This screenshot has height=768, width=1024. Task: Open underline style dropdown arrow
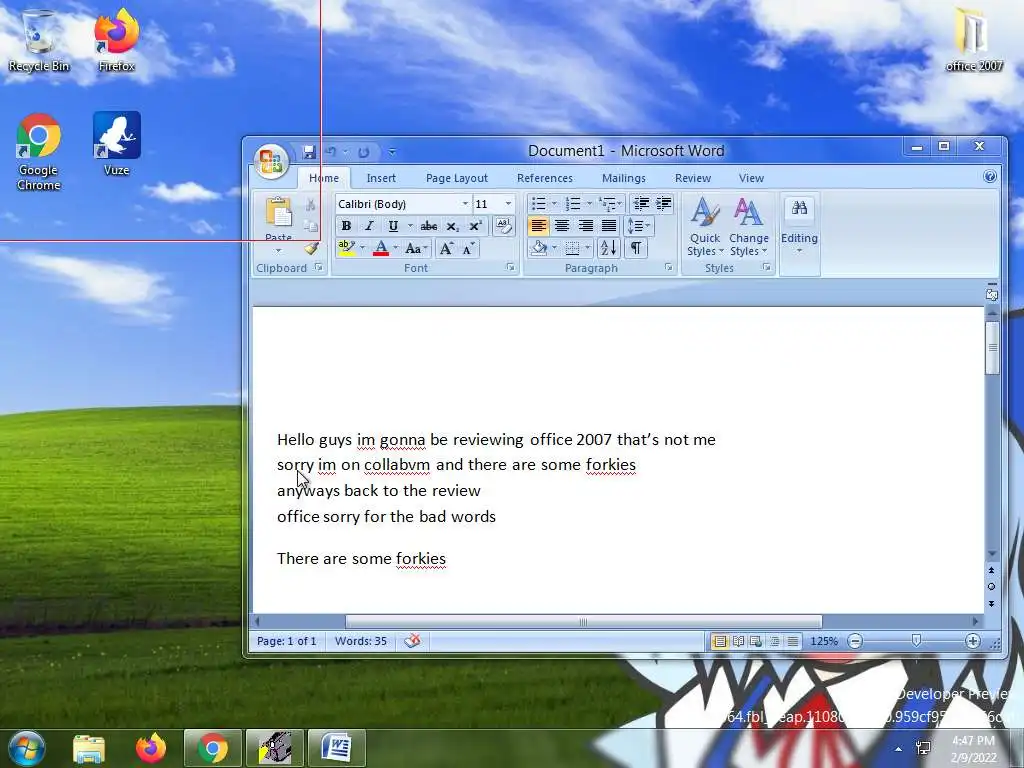click(x=410, y=226)
